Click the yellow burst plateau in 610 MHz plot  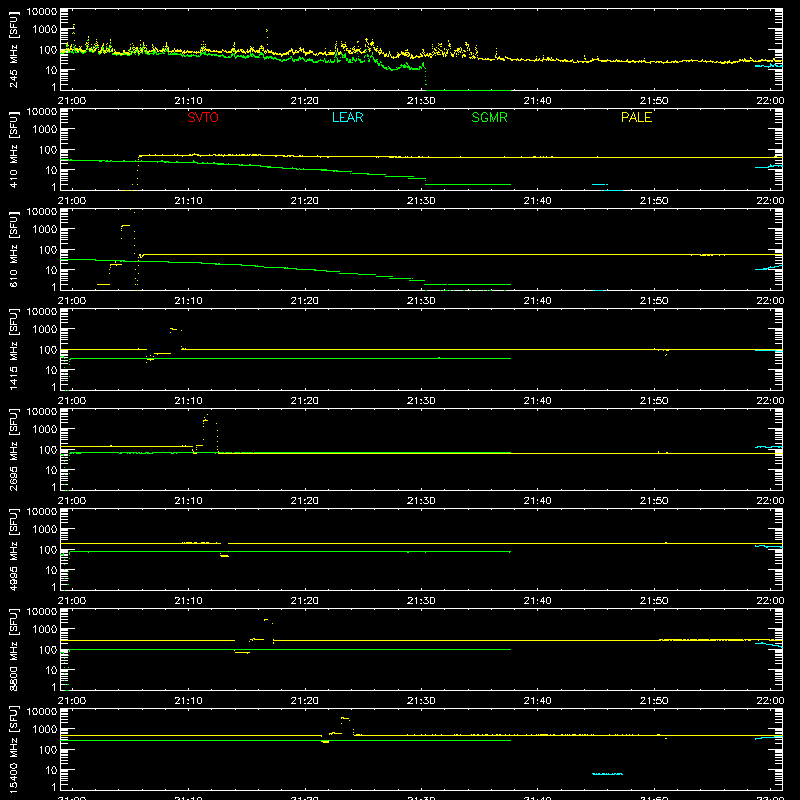[125, 226]
